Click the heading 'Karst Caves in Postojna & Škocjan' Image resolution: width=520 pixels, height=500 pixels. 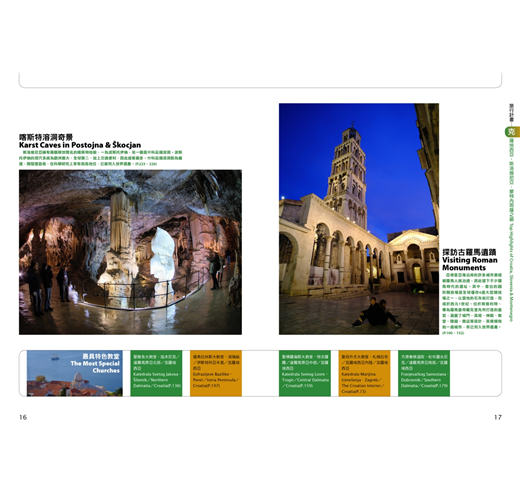[80, 145]
